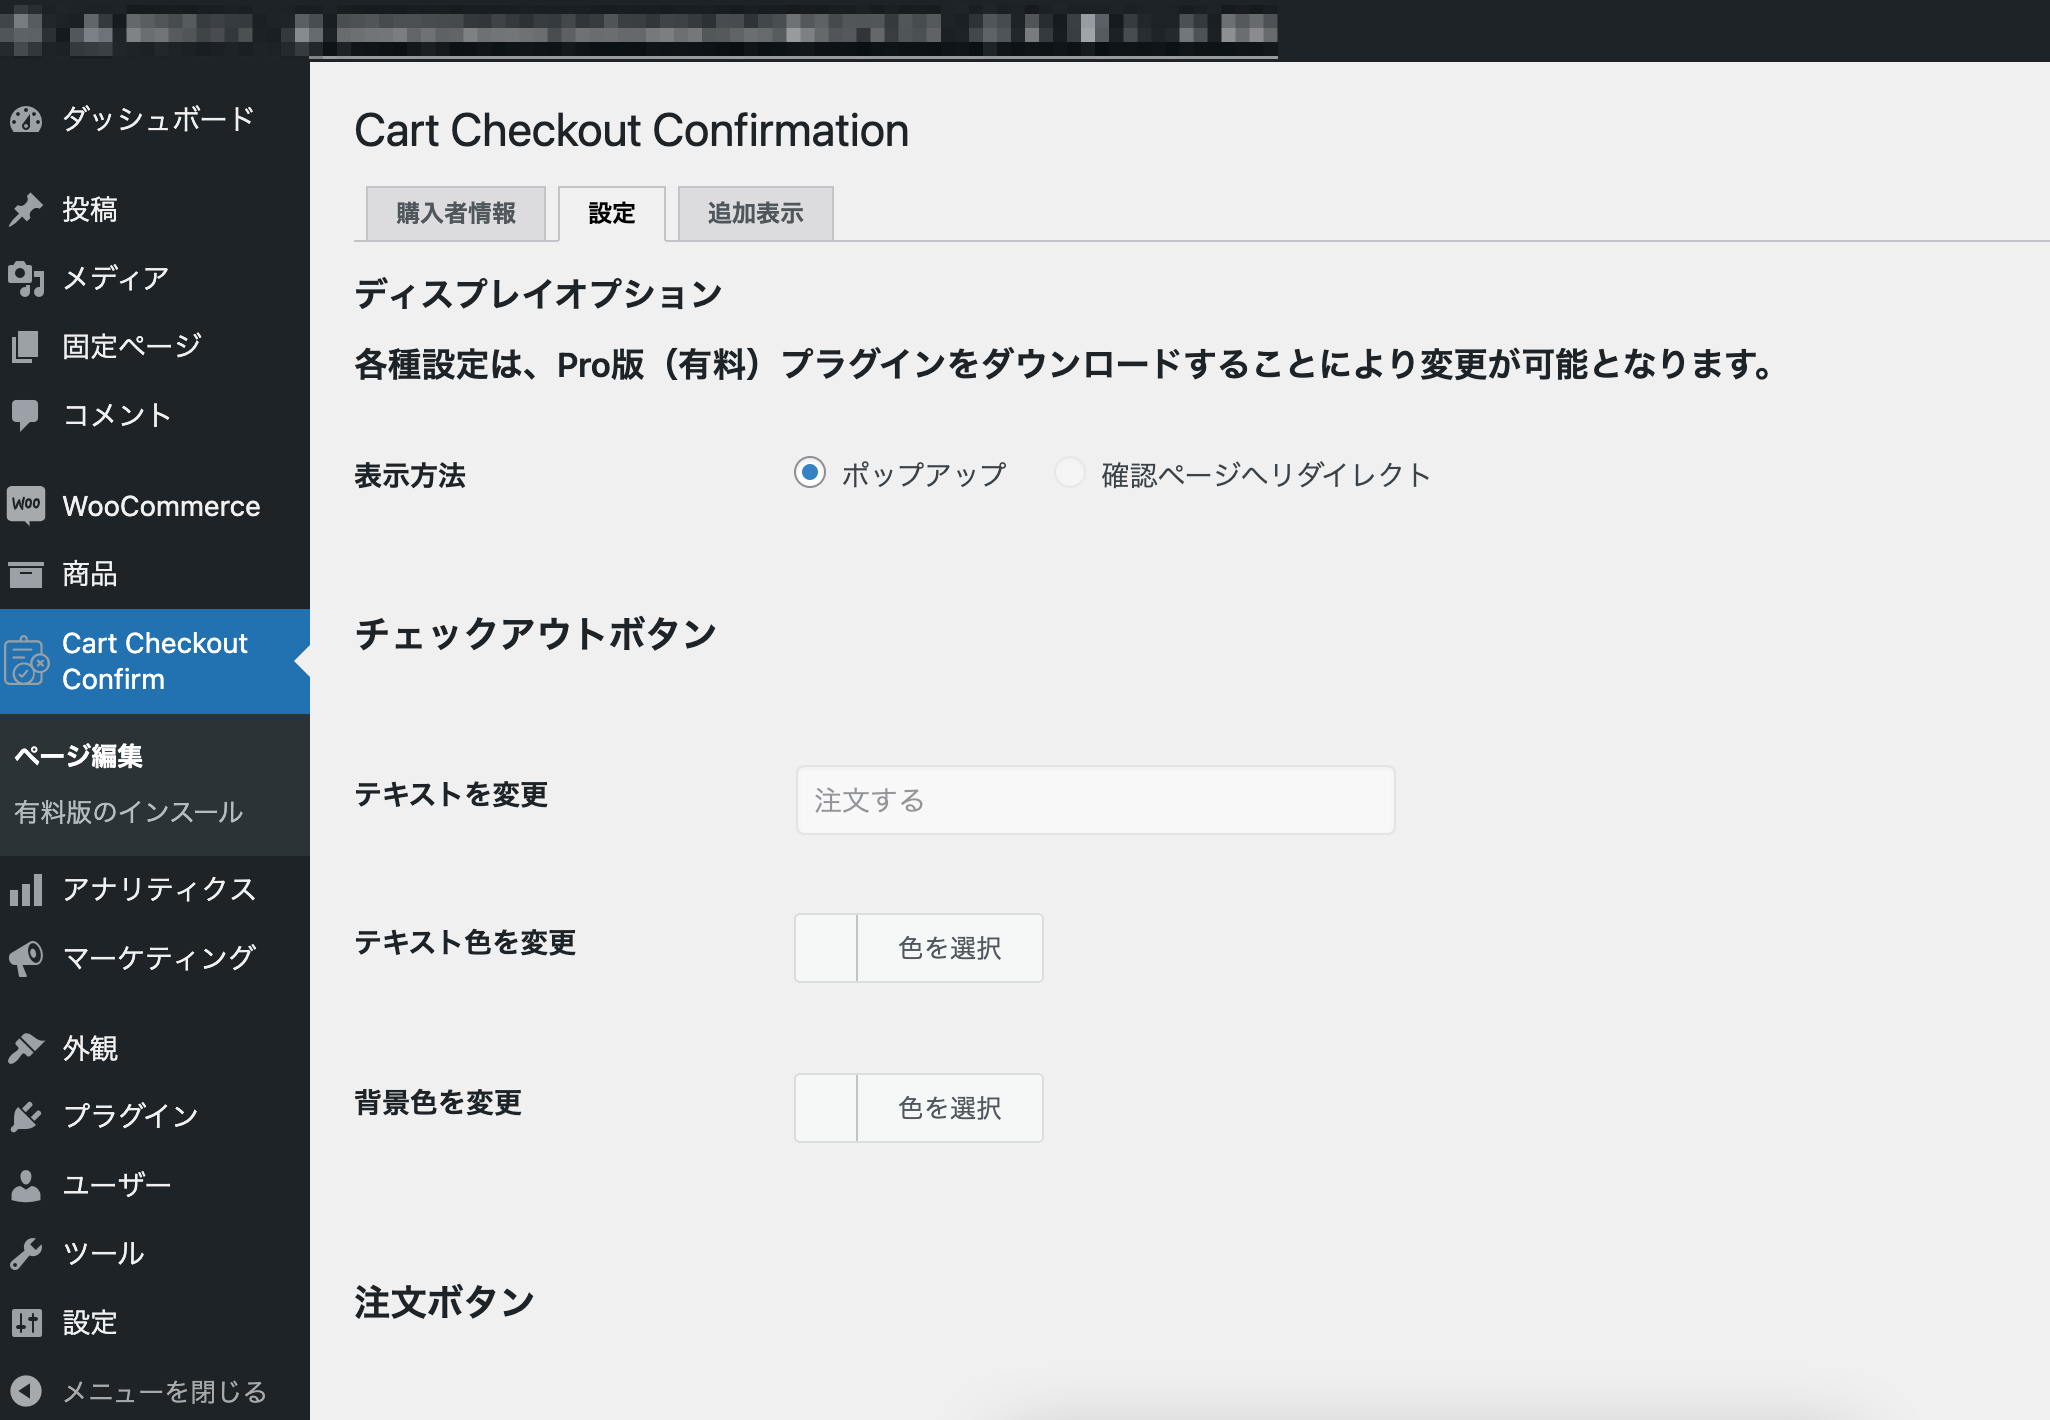The width and height of the screenshot is (2050, 1420).
Task: Click the pushpin icon beside 投稿
Action: 26,210
